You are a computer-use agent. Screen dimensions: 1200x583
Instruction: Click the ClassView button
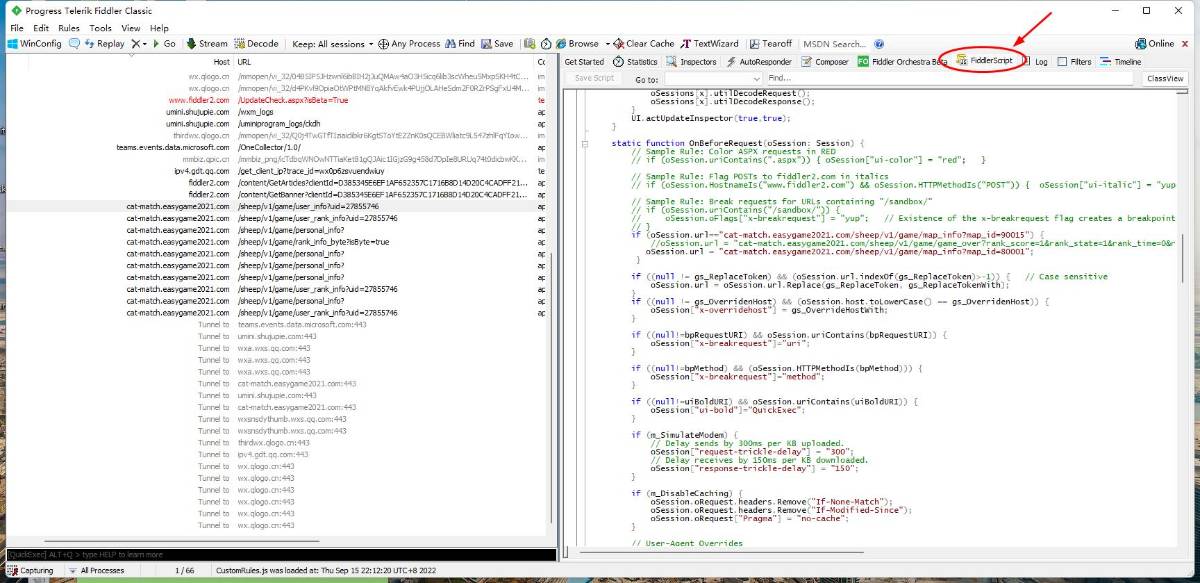pos(1165,78)
